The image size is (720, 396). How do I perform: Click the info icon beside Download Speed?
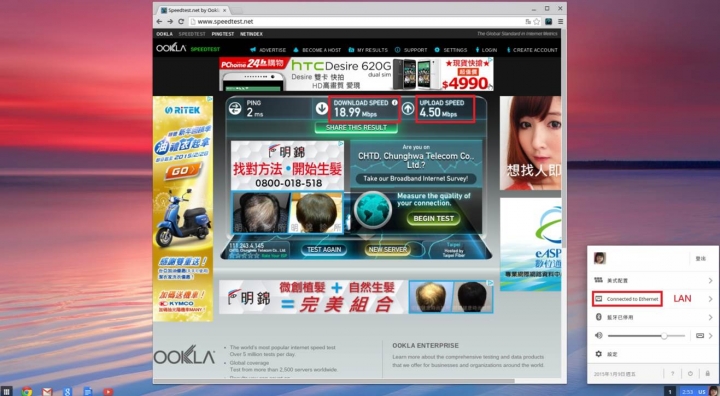click(394, 103)
